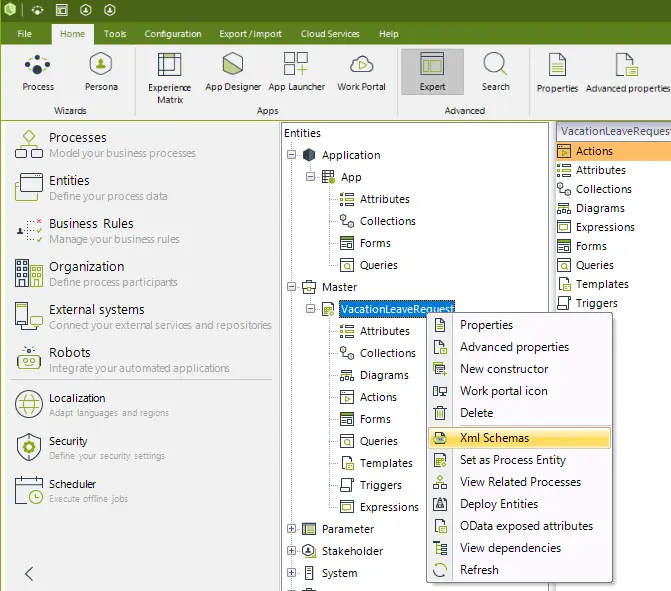Choose Properties in the context menu

(x=519, y=325)
